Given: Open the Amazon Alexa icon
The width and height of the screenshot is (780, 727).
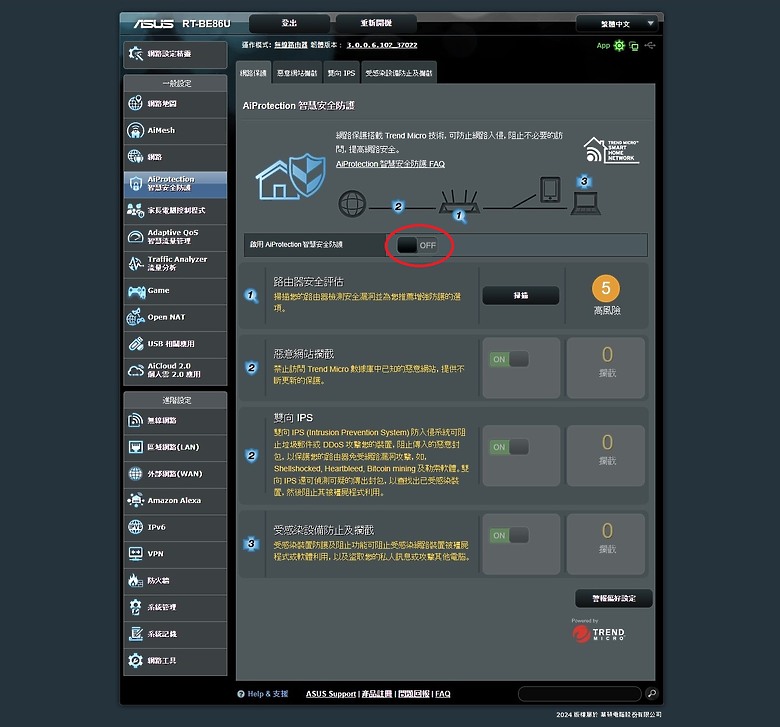Looking at the screenshot, I should coord(135,500).
